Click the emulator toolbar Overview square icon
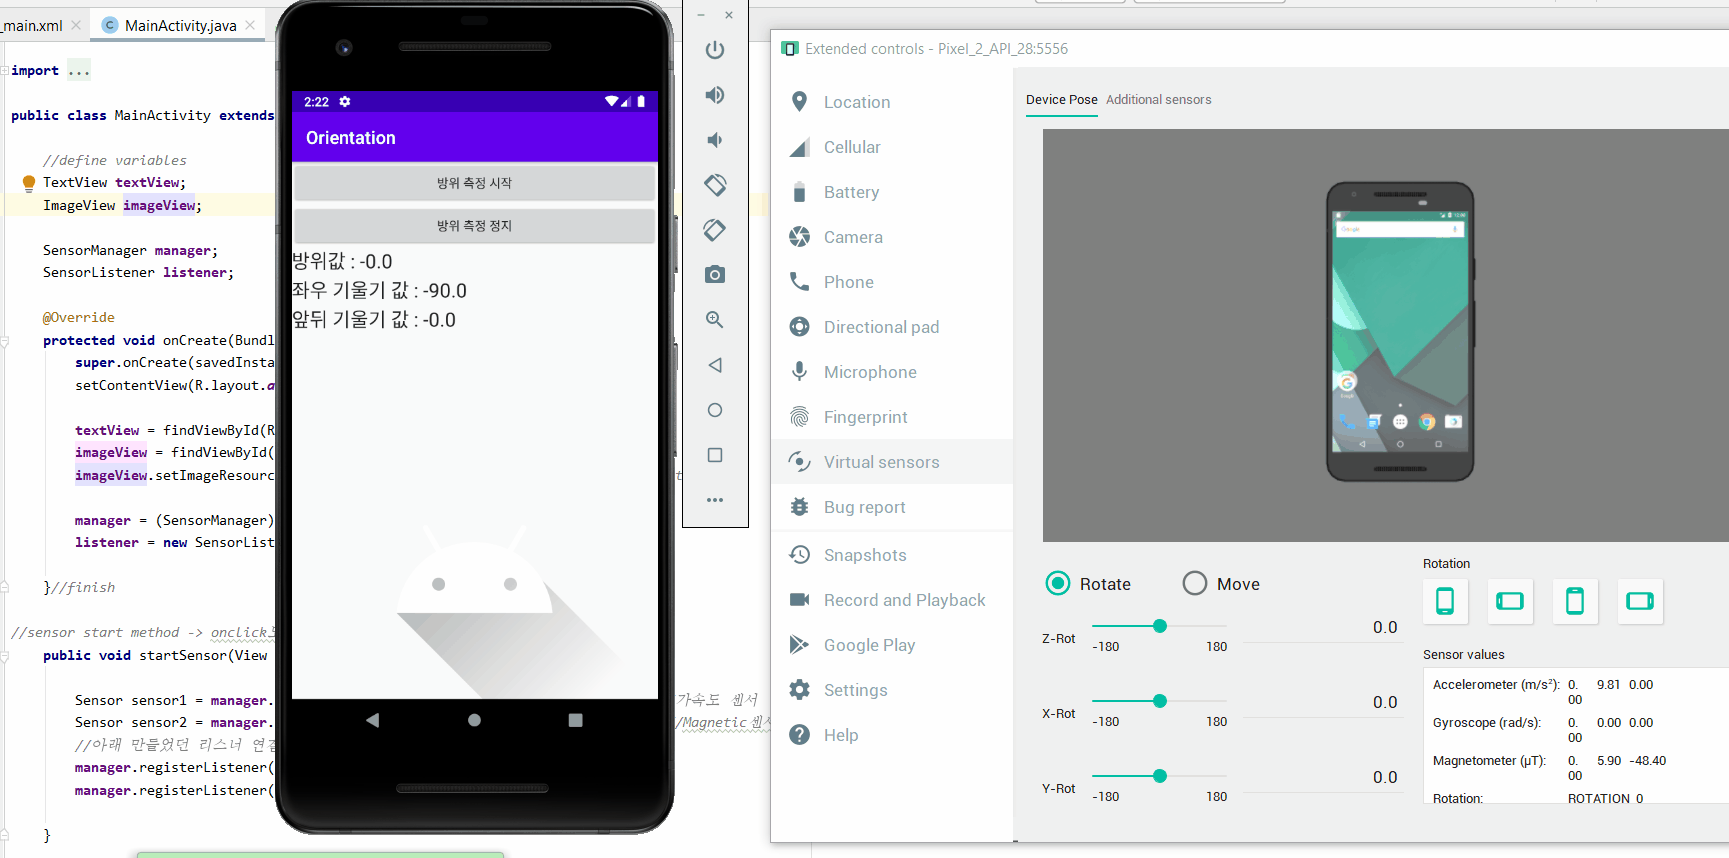Viewport: 1729px width, 858px height. tap(715, 455)
